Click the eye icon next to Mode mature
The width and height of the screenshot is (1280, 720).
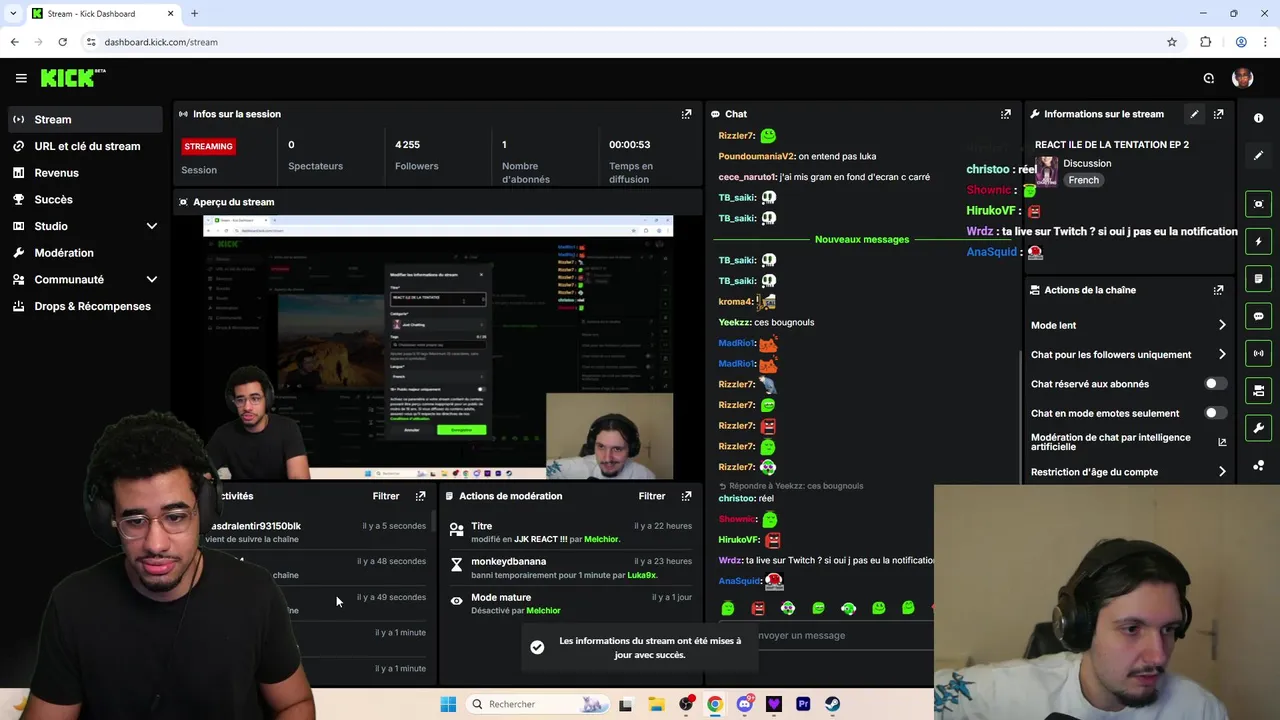(456, 601)
